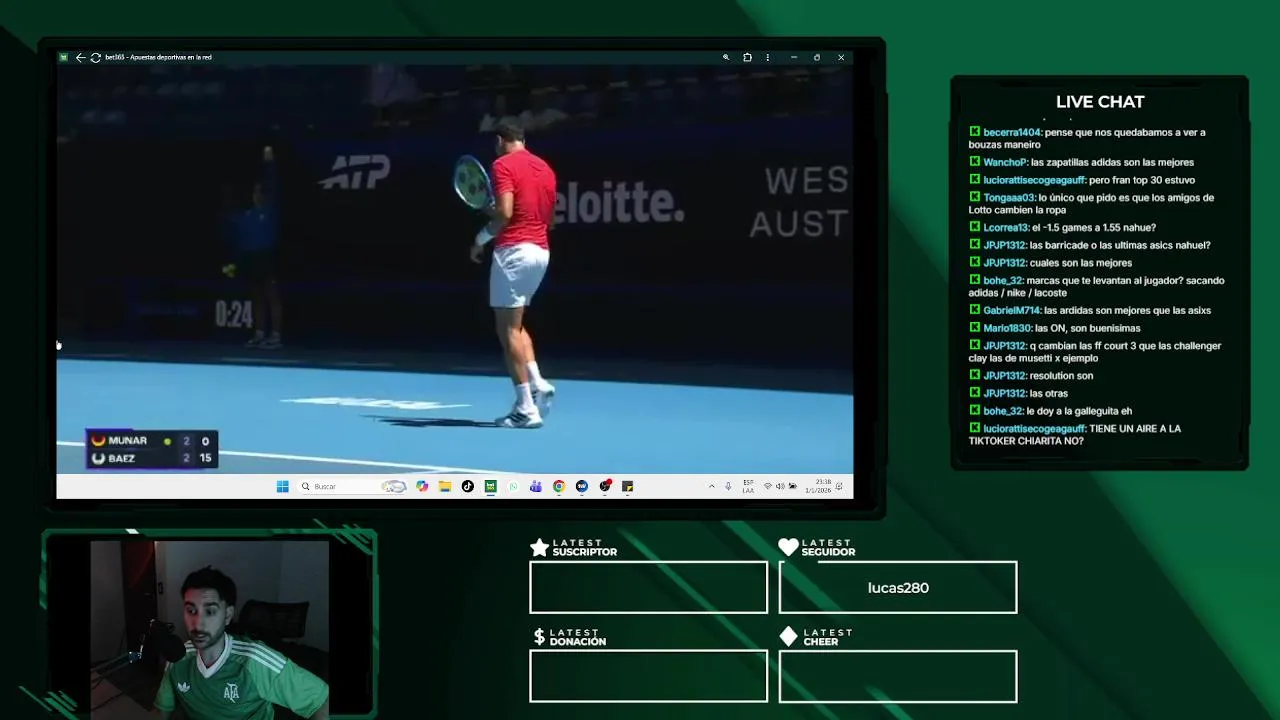The width and height of the screenshot is (1280, 720).
Task: Select JPJP1312's 'ff court 3' message
Action: coord(1095,352)
